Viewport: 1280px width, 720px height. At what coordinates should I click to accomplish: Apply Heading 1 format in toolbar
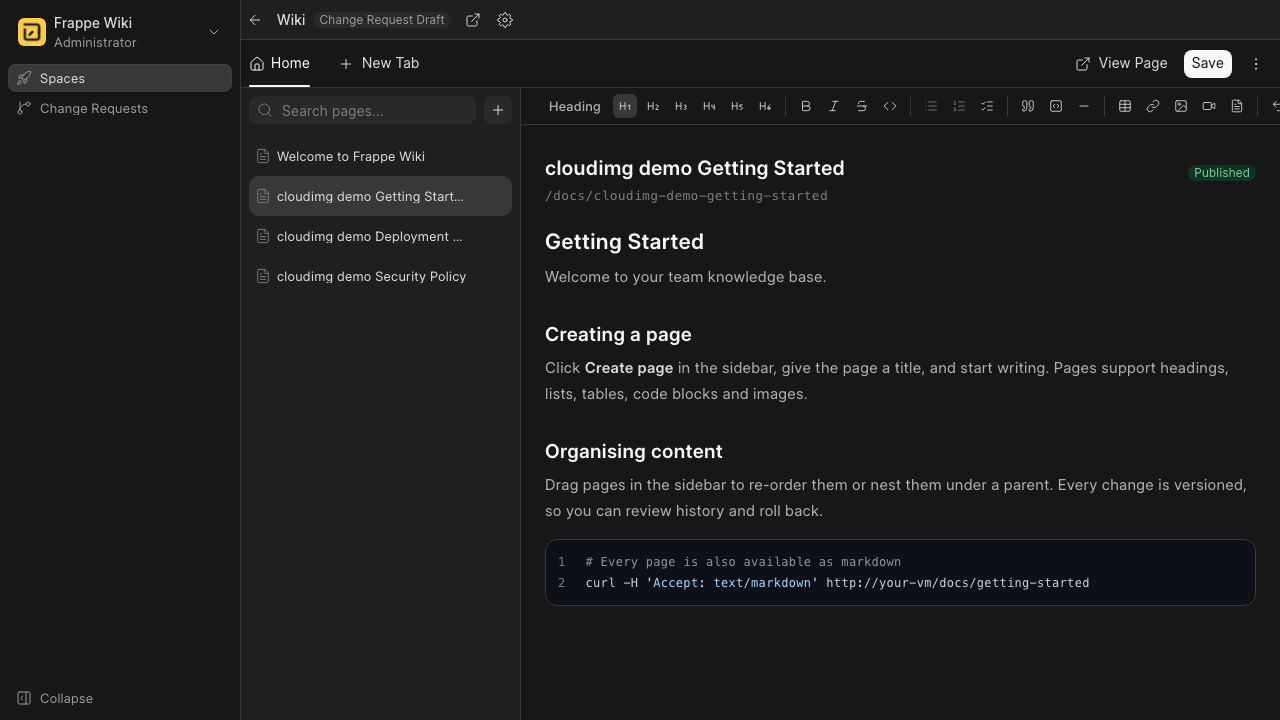(x=625, y=106)
